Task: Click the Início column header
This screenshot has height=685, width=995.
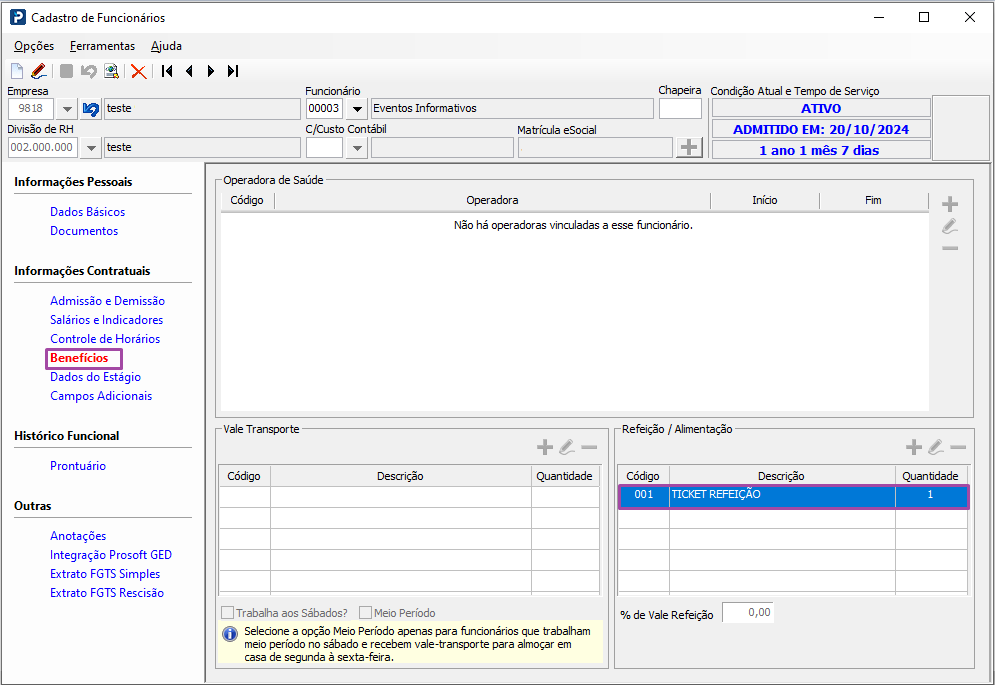Action: pos(765,201)
